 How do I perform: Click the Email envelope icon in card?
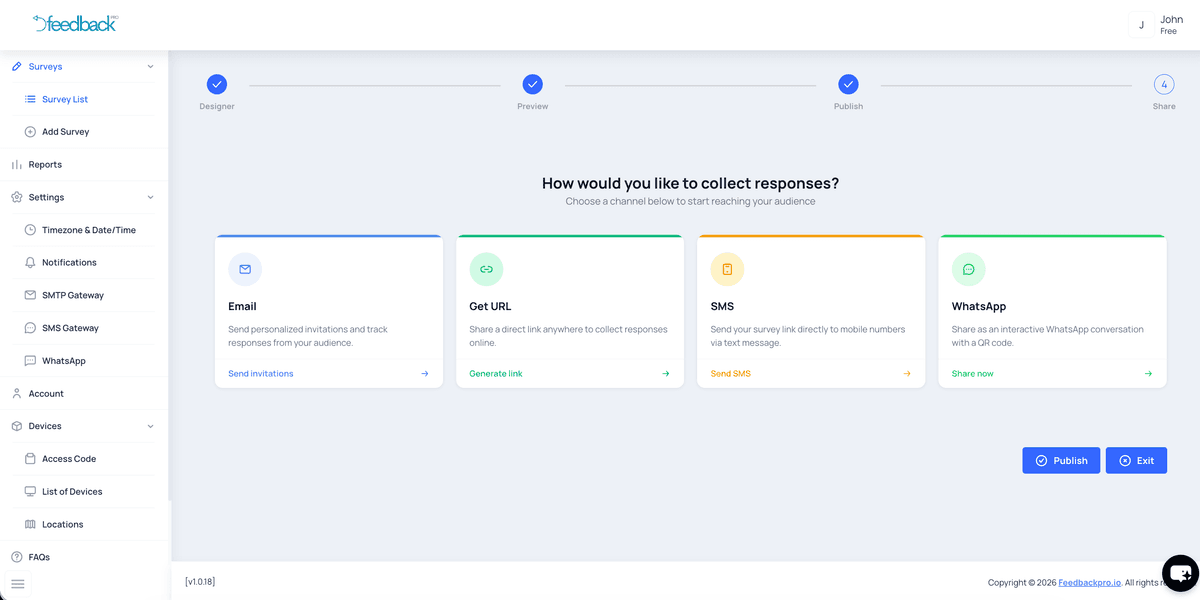[x=245, y=269]
